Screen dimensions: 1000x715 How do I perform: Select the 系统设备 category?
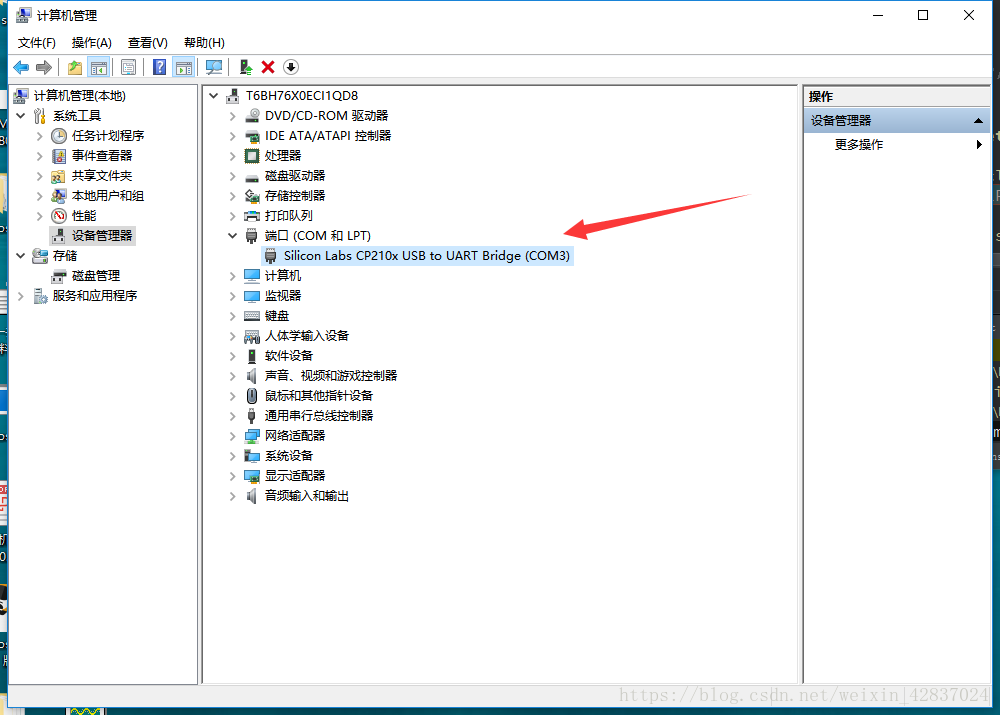[288, 456]
